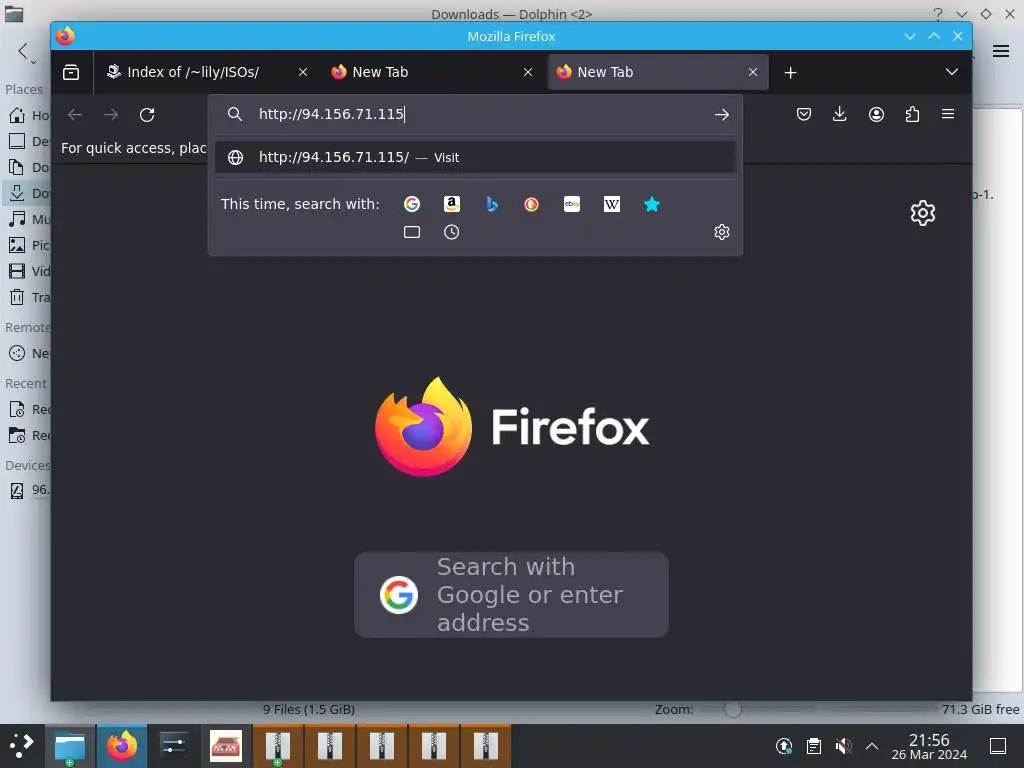Viewport: 1024px width, 768px height.
Task: Search this time with DuckDuckGo icon
Action: click(x=532, y=204)
